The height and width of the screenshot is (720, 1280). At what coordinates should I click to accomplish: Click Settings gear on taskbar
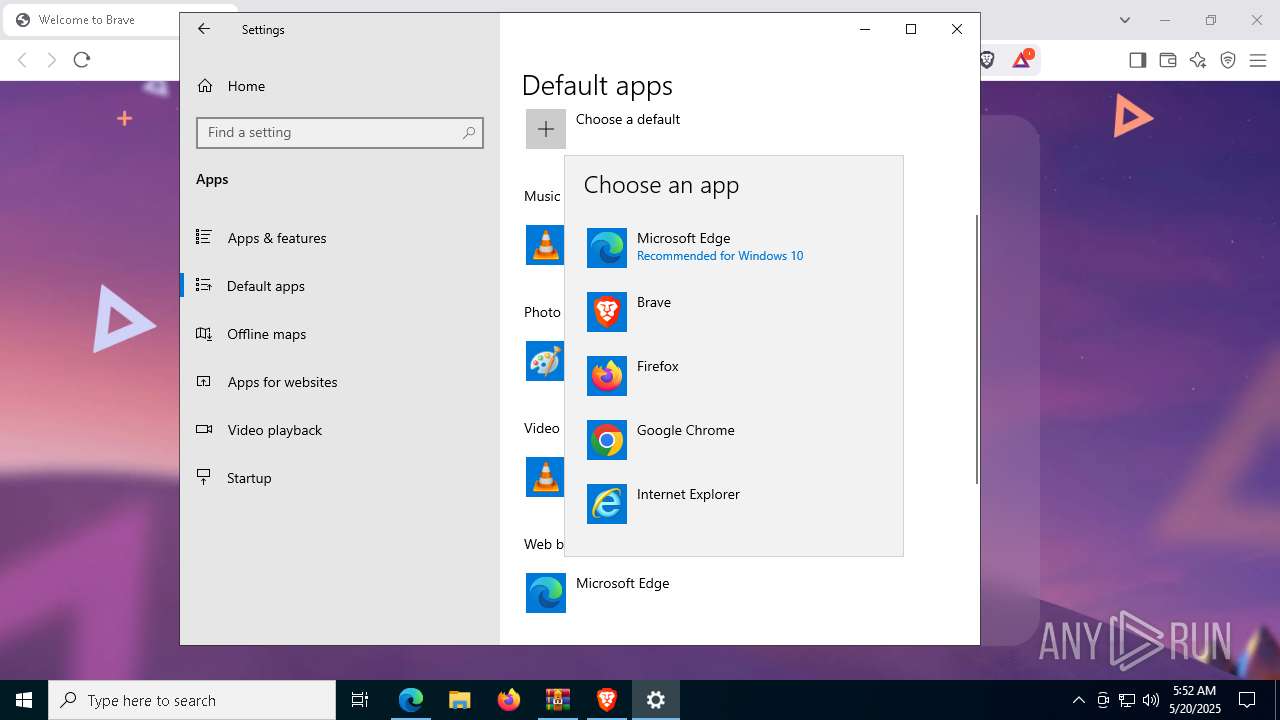(x=656, y=700)
